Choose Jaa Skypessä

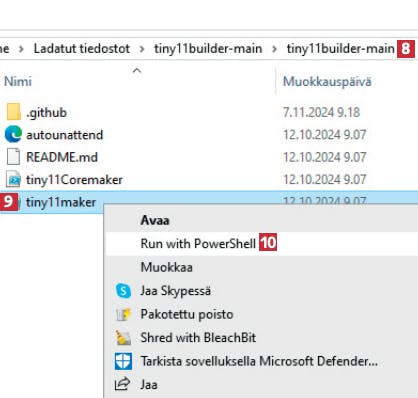(176, 291)
